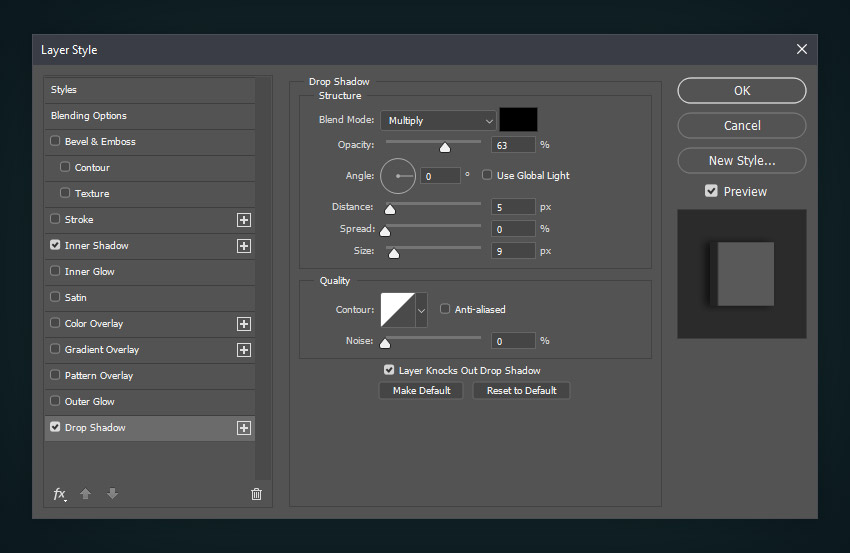Click the Noise value field

pyautogui.click(x=513, y=341)
